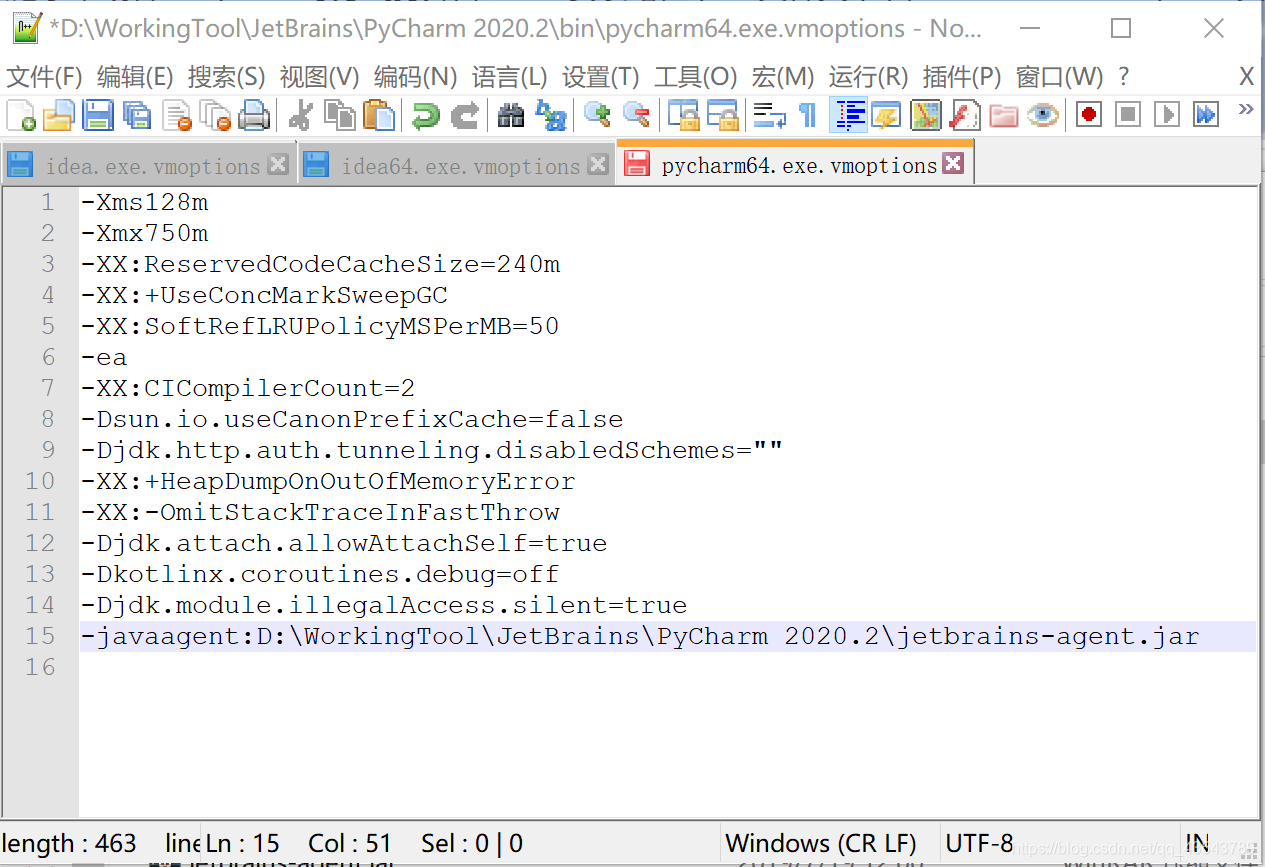Open the 宏(M) menu

coord(783,77)
